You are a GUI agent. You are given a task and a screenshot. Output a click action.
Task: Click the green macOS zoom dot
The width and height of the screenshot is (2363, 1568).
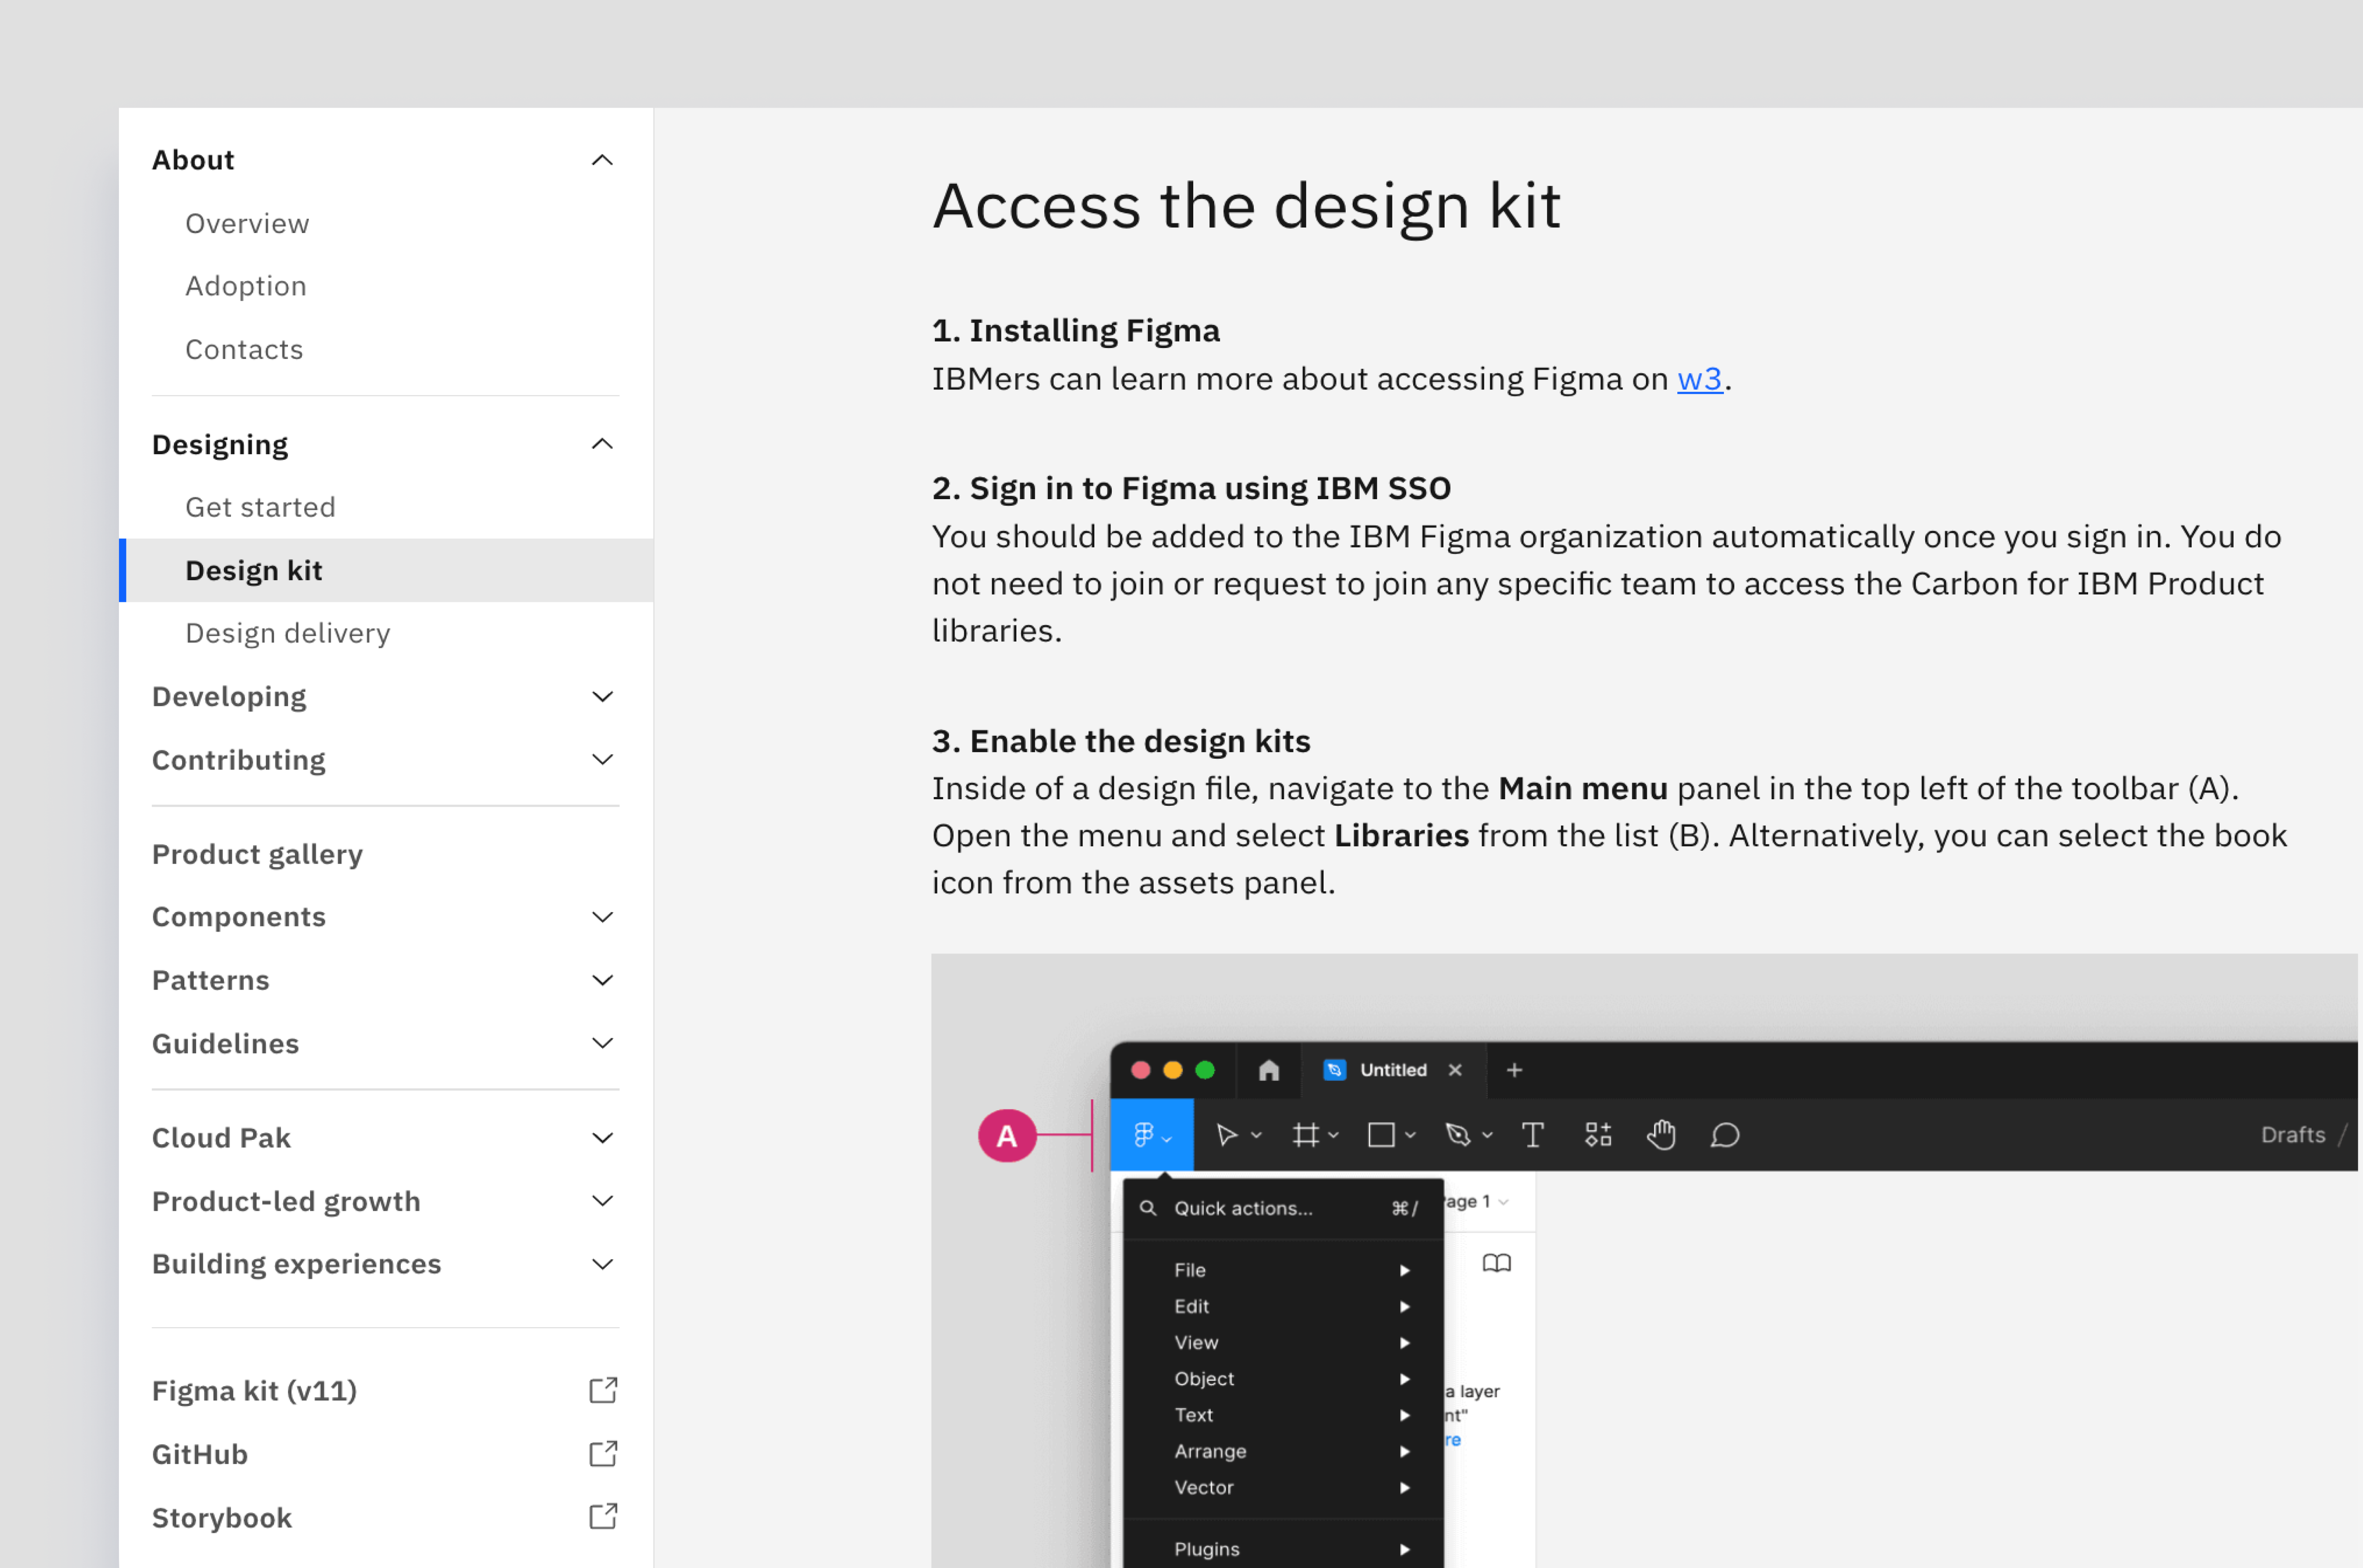pyautogui.click(x=1205, y=1070)
